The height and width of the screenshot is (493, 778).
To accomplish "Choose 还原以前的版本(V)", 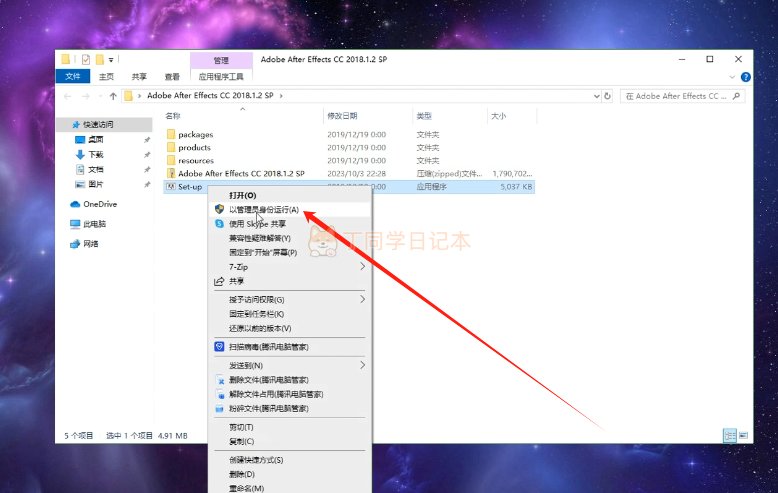I will point(290,328).
